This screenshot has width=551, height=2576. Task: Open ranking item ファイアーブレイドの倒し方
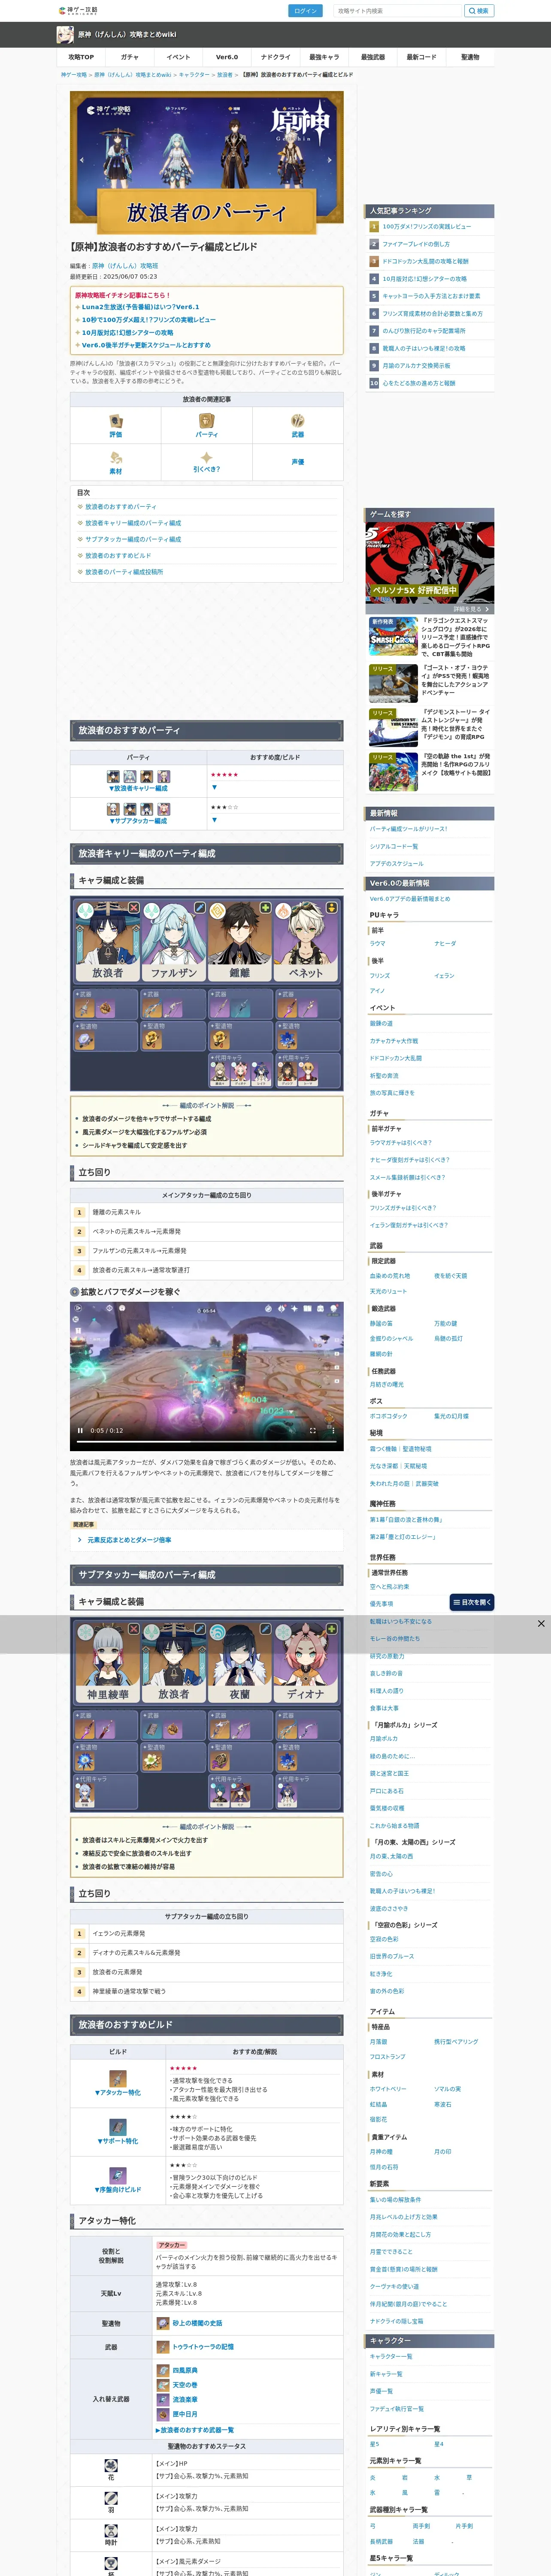(416, 244)
